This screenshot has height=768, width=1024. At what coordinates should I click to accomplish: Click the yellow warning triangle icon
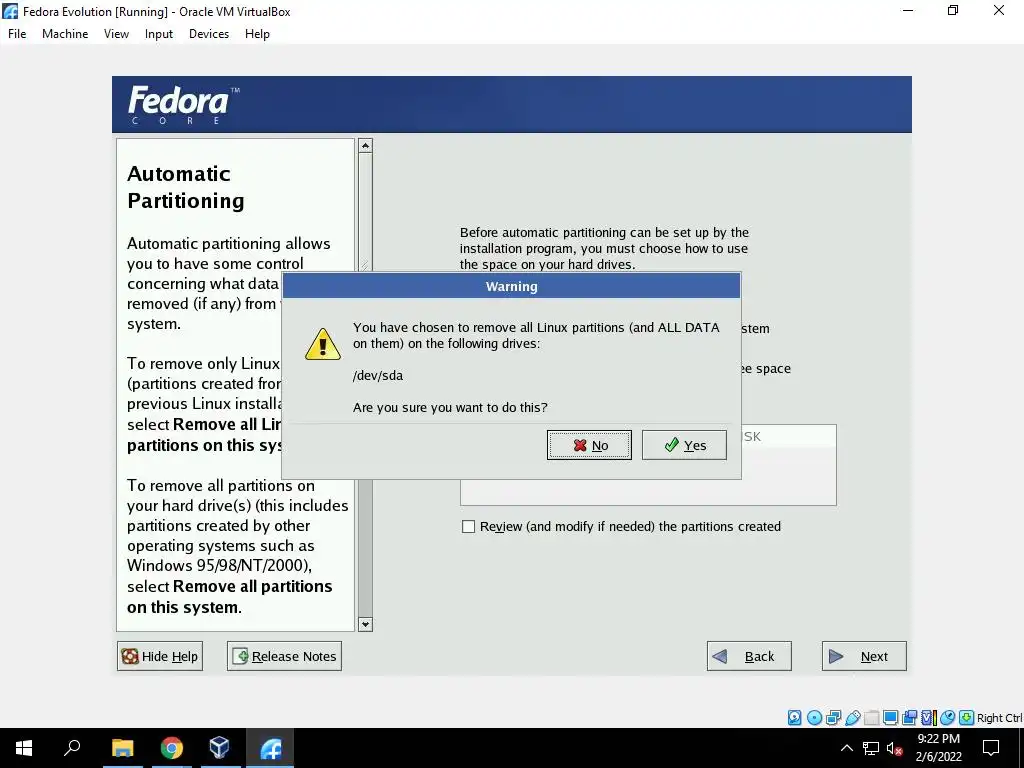click(323, 344)
